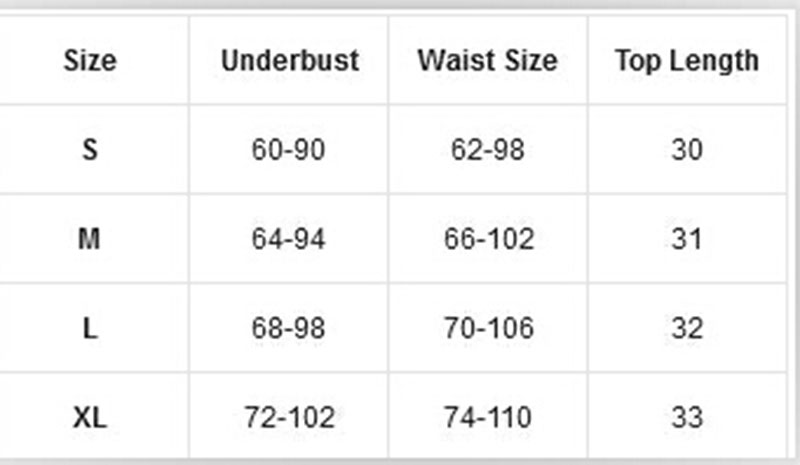Viewport: 800px width, 465px height.
Task: Click the 62-98 waist size cell
Action: coord(488,150)
